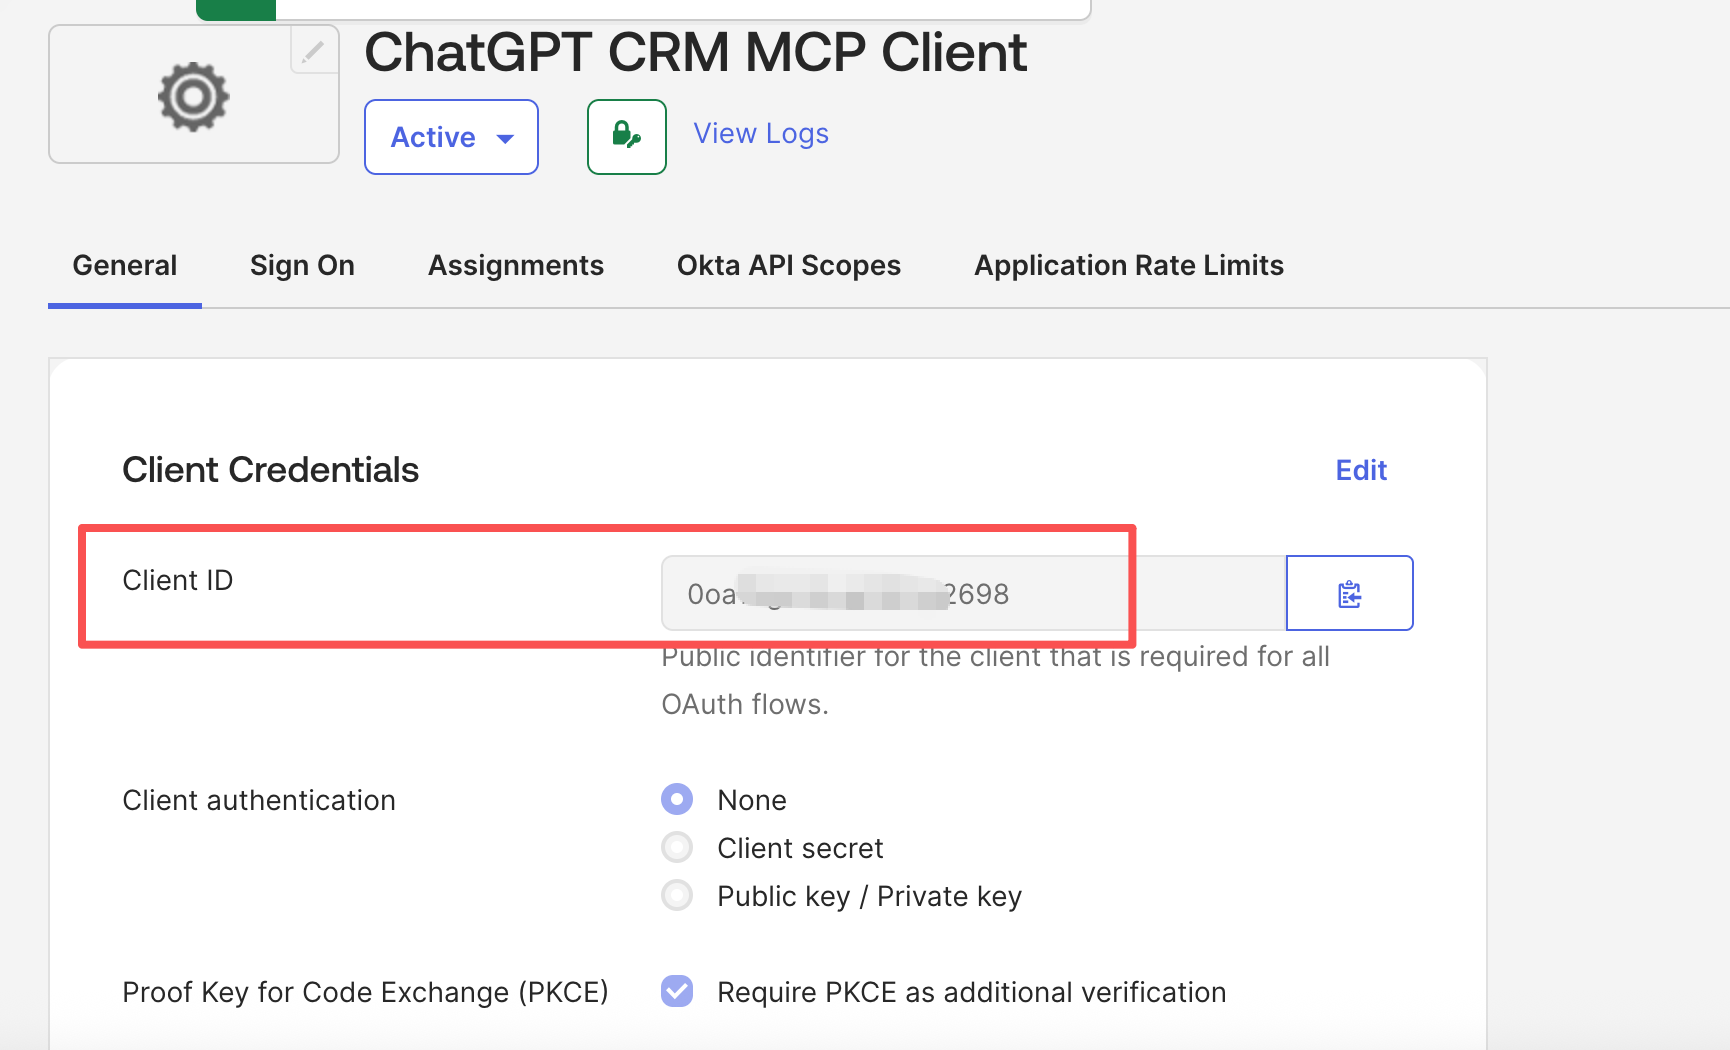1730x1050 pixels.
Task: Open the Active status dropdown
Action: (x=451, y=137)
